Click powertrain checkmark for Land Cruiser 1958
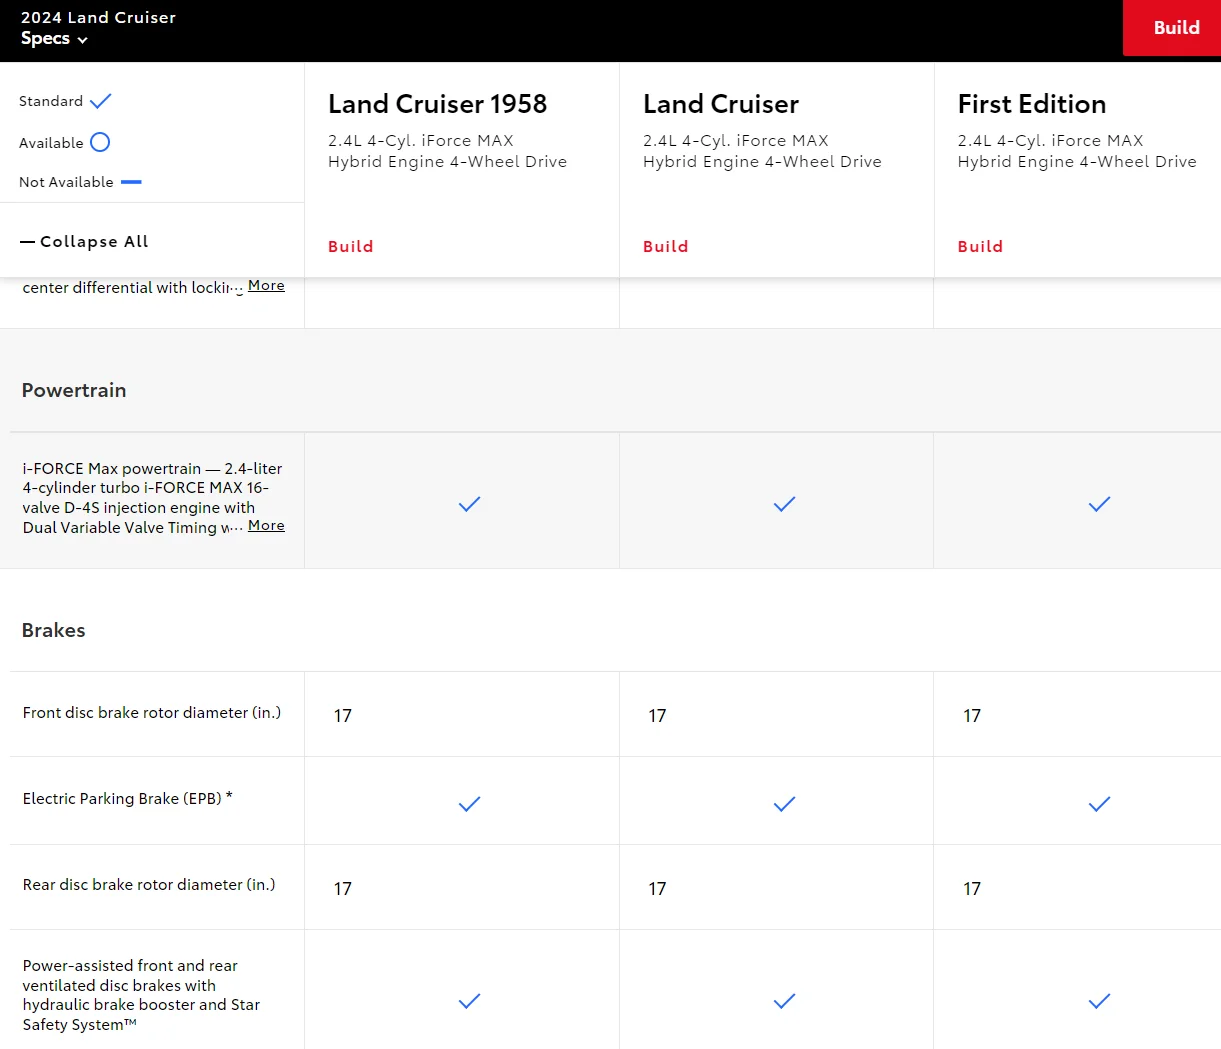1221x1049 pixels. click(x=469, y=504)
